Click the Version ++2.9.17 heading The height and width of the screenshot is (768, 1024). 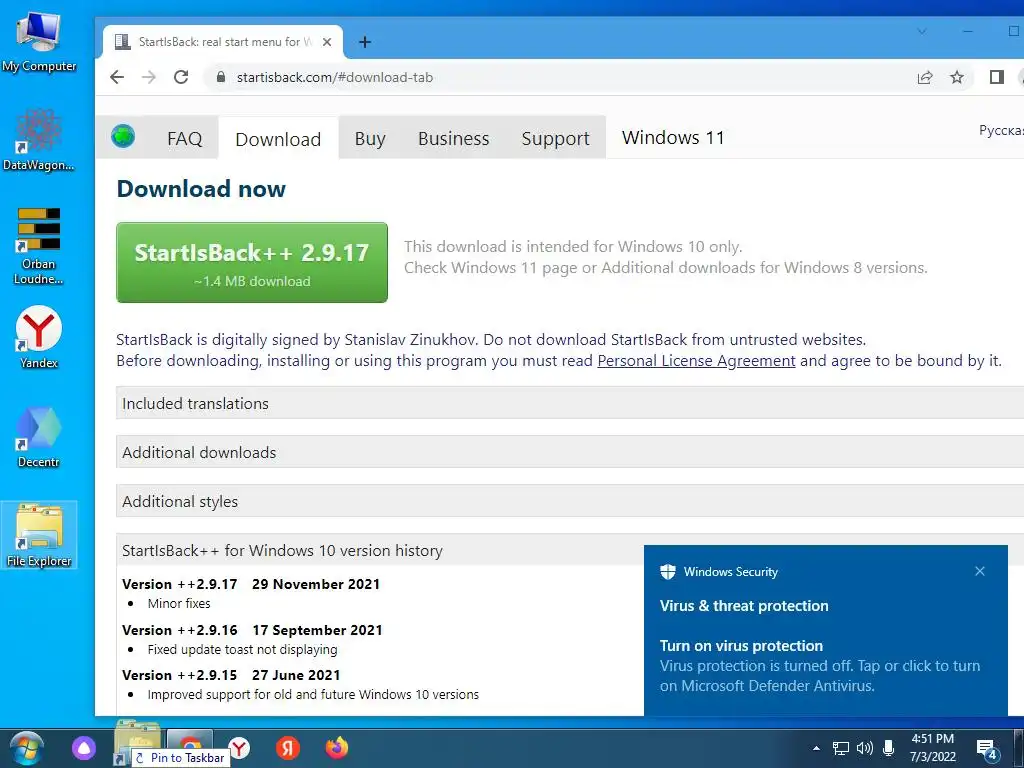[x=180, y=584]
